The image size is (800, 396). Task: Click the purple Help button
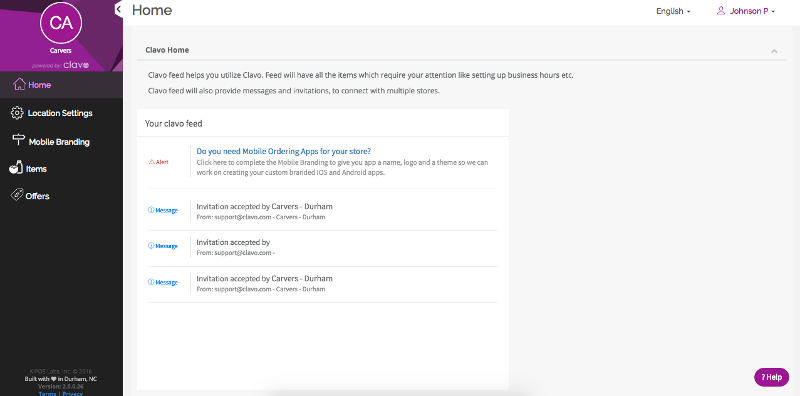click(x=771, y=377)
